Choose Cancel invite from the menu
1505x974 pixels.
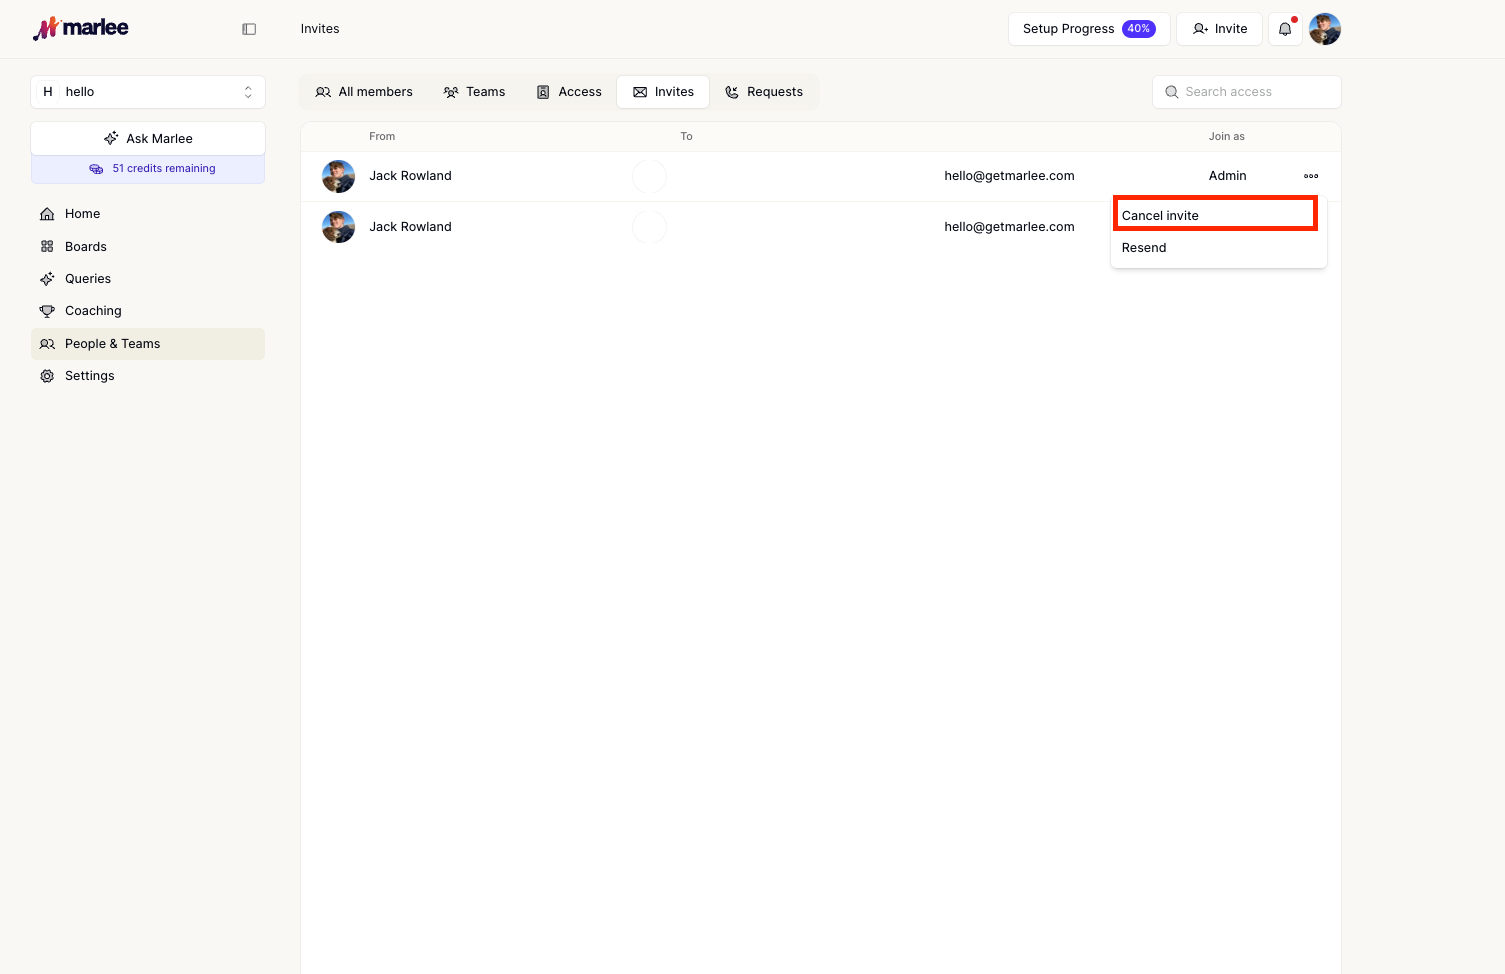tap(1216, 215)
